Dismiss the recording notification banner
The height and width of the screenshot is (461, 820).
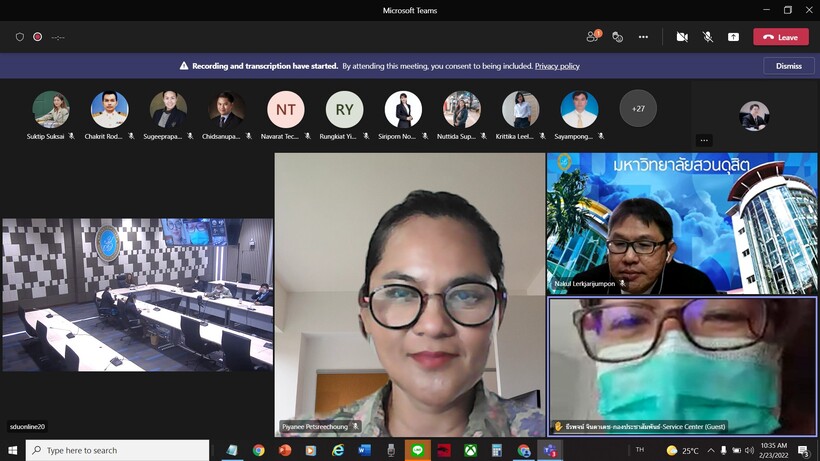click(x=788, y=66)
